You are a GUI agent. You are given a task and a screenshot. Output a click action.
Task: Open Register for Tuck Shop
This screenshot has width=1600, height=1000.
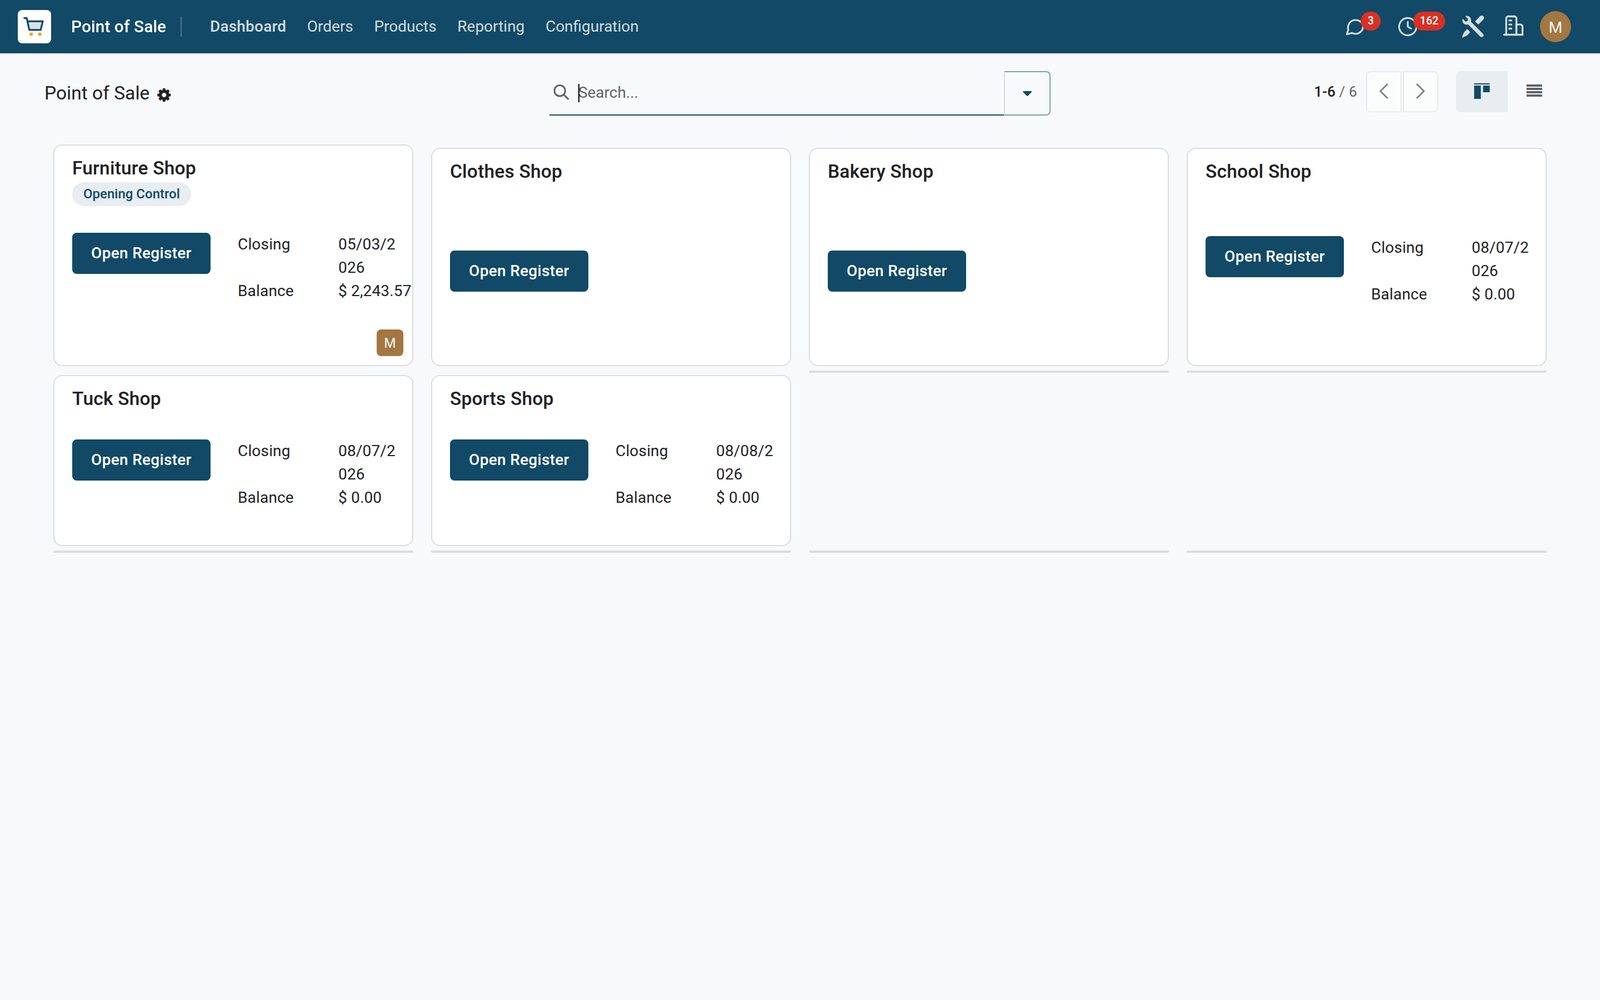click(141, 460)
